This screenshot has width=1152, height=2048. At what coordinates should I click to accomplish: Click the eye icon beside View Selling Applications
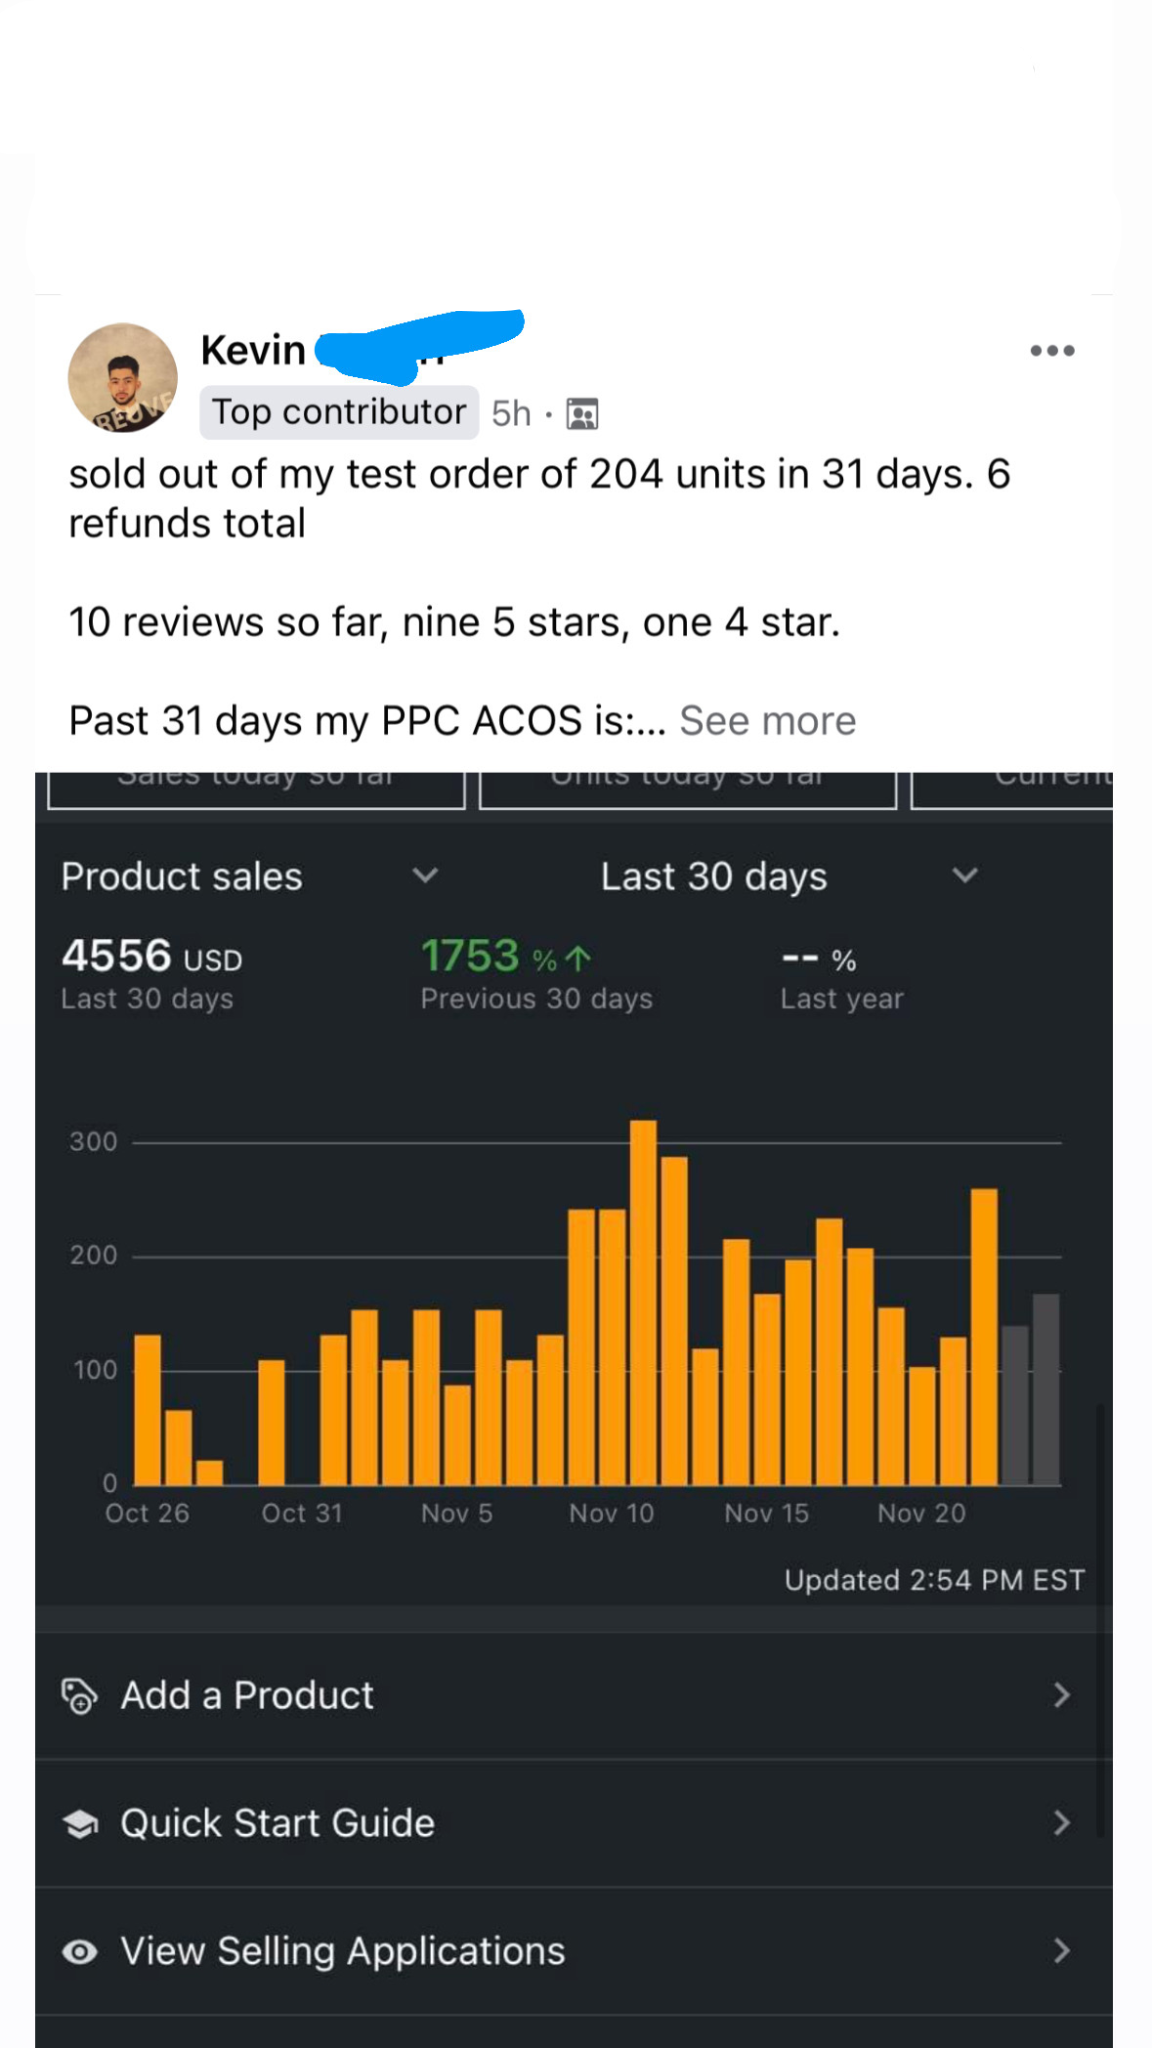pos(81,1950)
